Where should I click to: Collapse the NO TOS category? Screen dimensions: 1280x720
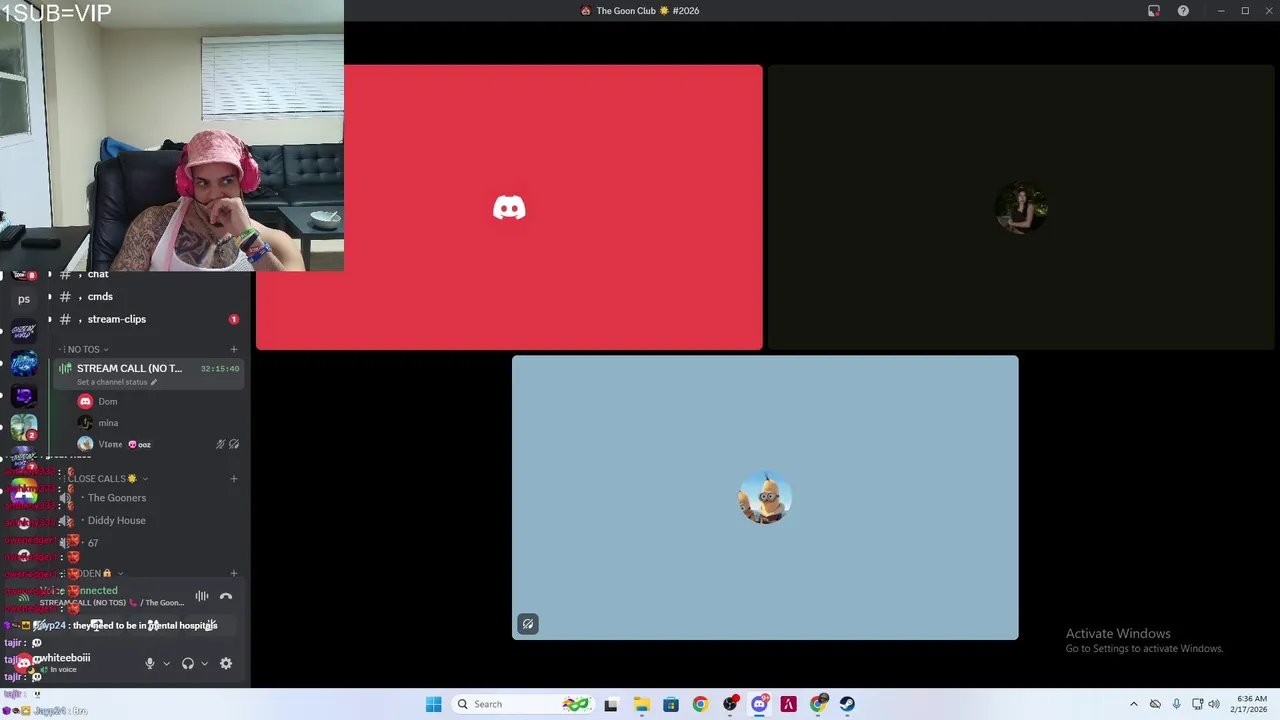pyautogui.click(x=86, y=349)
